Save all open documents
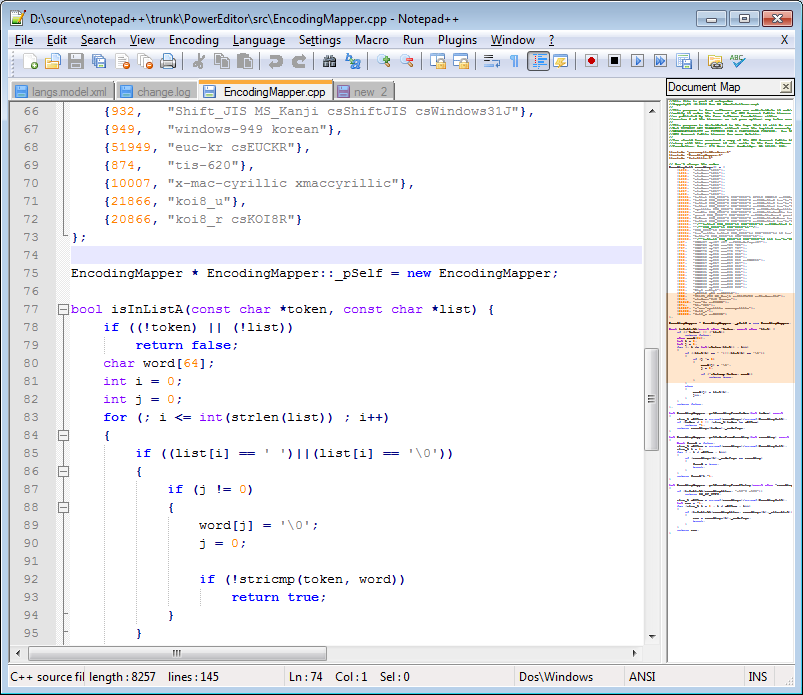The image size is (803, 695). (97, 62)
